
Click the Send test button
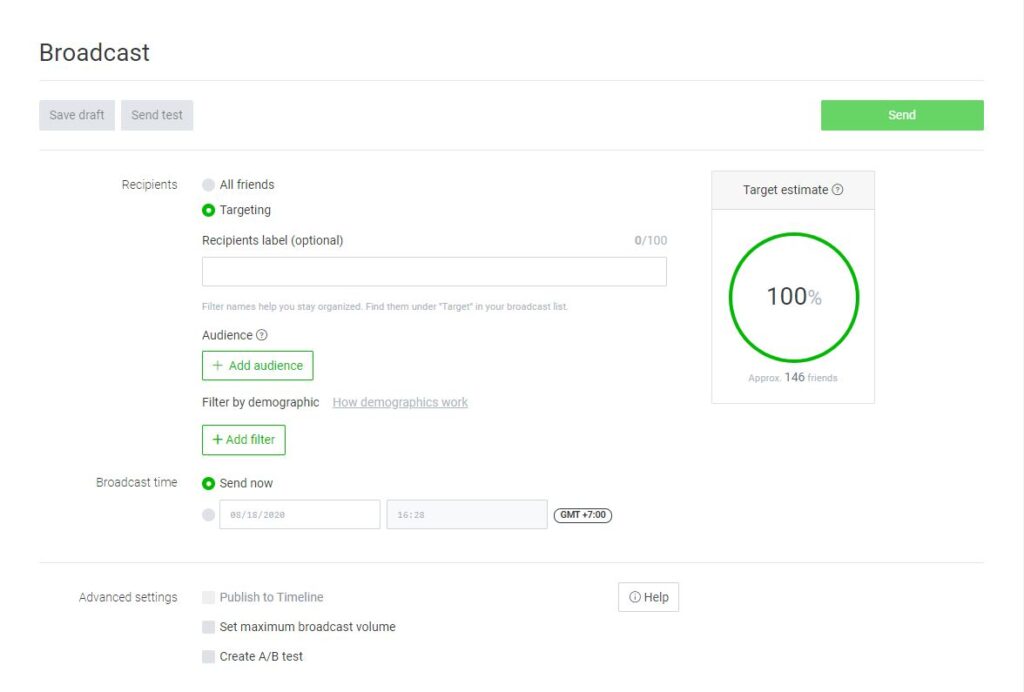tap(156, 114)
